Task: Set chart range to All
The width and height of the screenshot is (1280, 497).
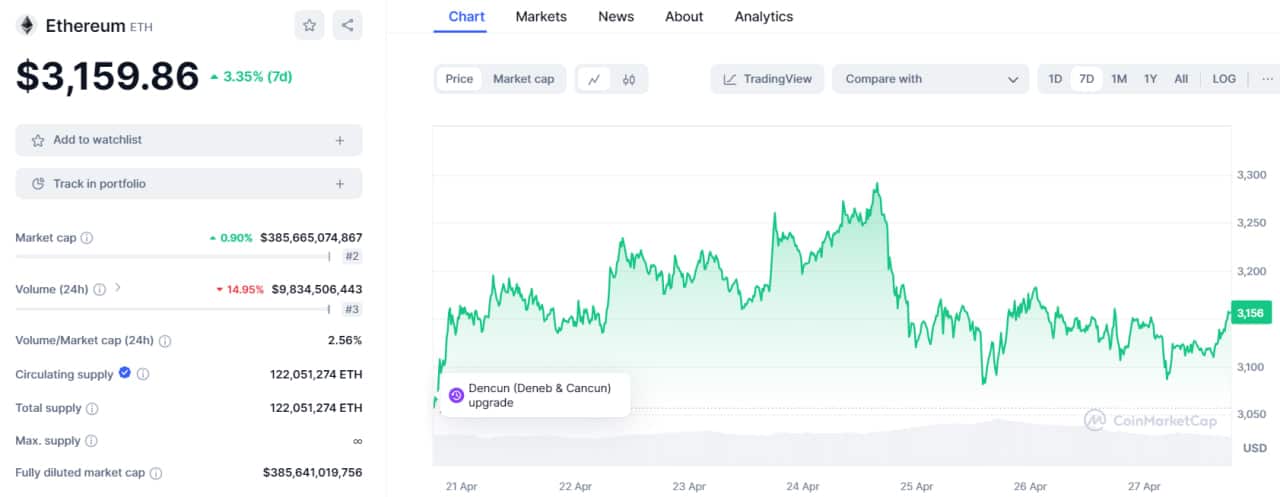Action: 1181,79
